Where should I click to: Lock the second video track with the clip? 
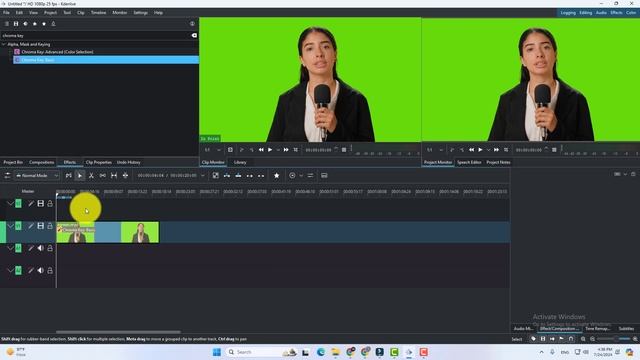[50, 226]
